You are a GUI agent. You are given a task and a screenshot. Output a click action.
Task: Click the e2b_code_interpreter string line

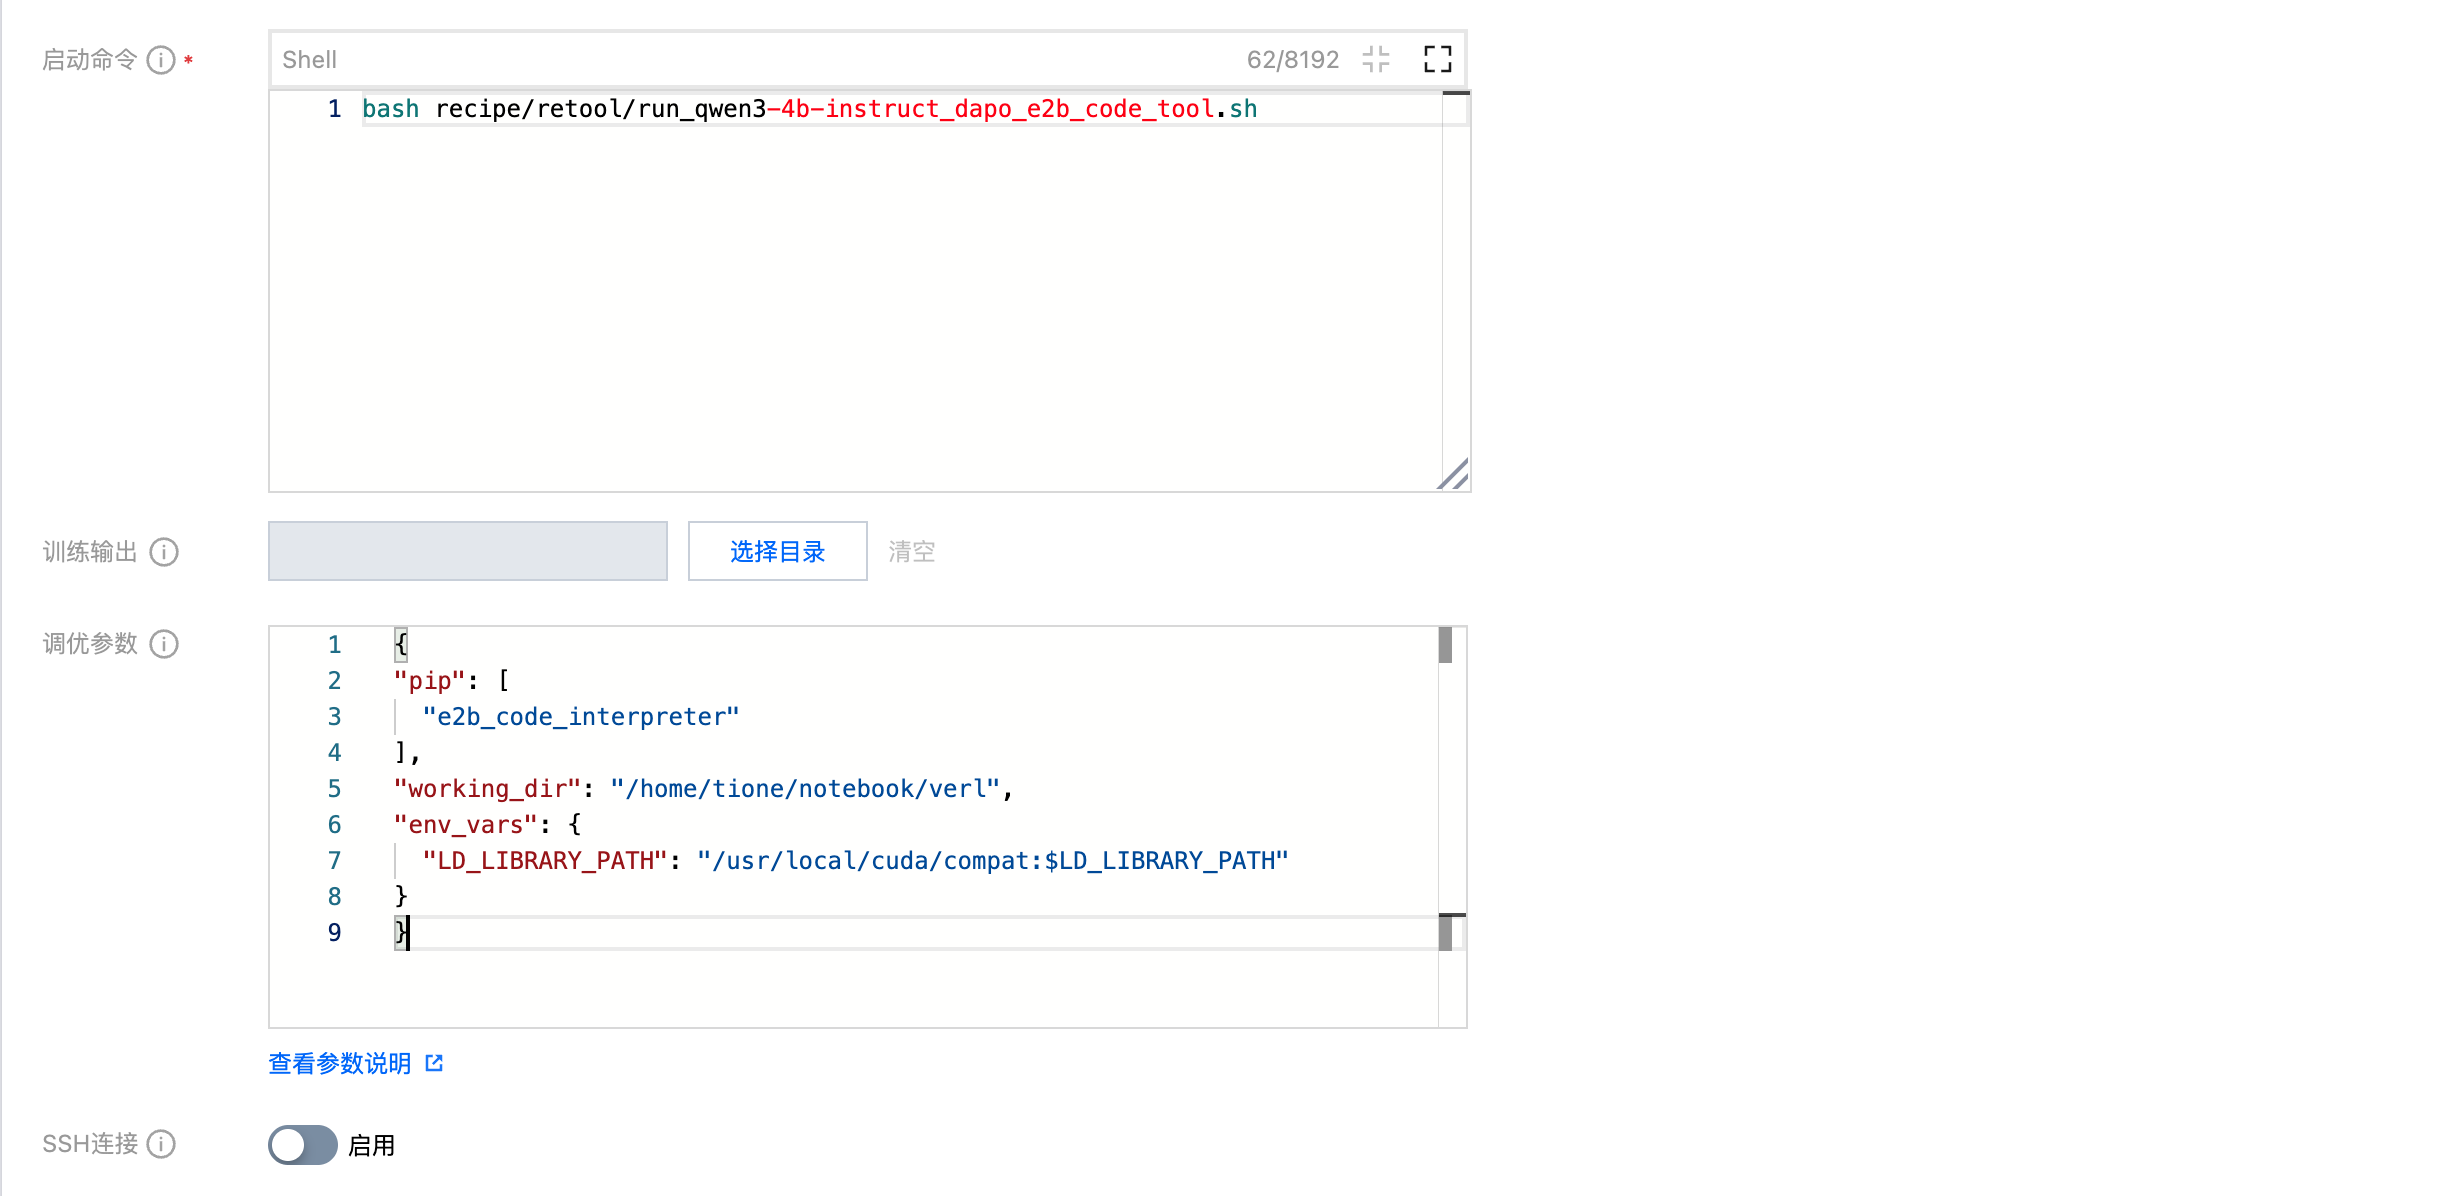580,717
